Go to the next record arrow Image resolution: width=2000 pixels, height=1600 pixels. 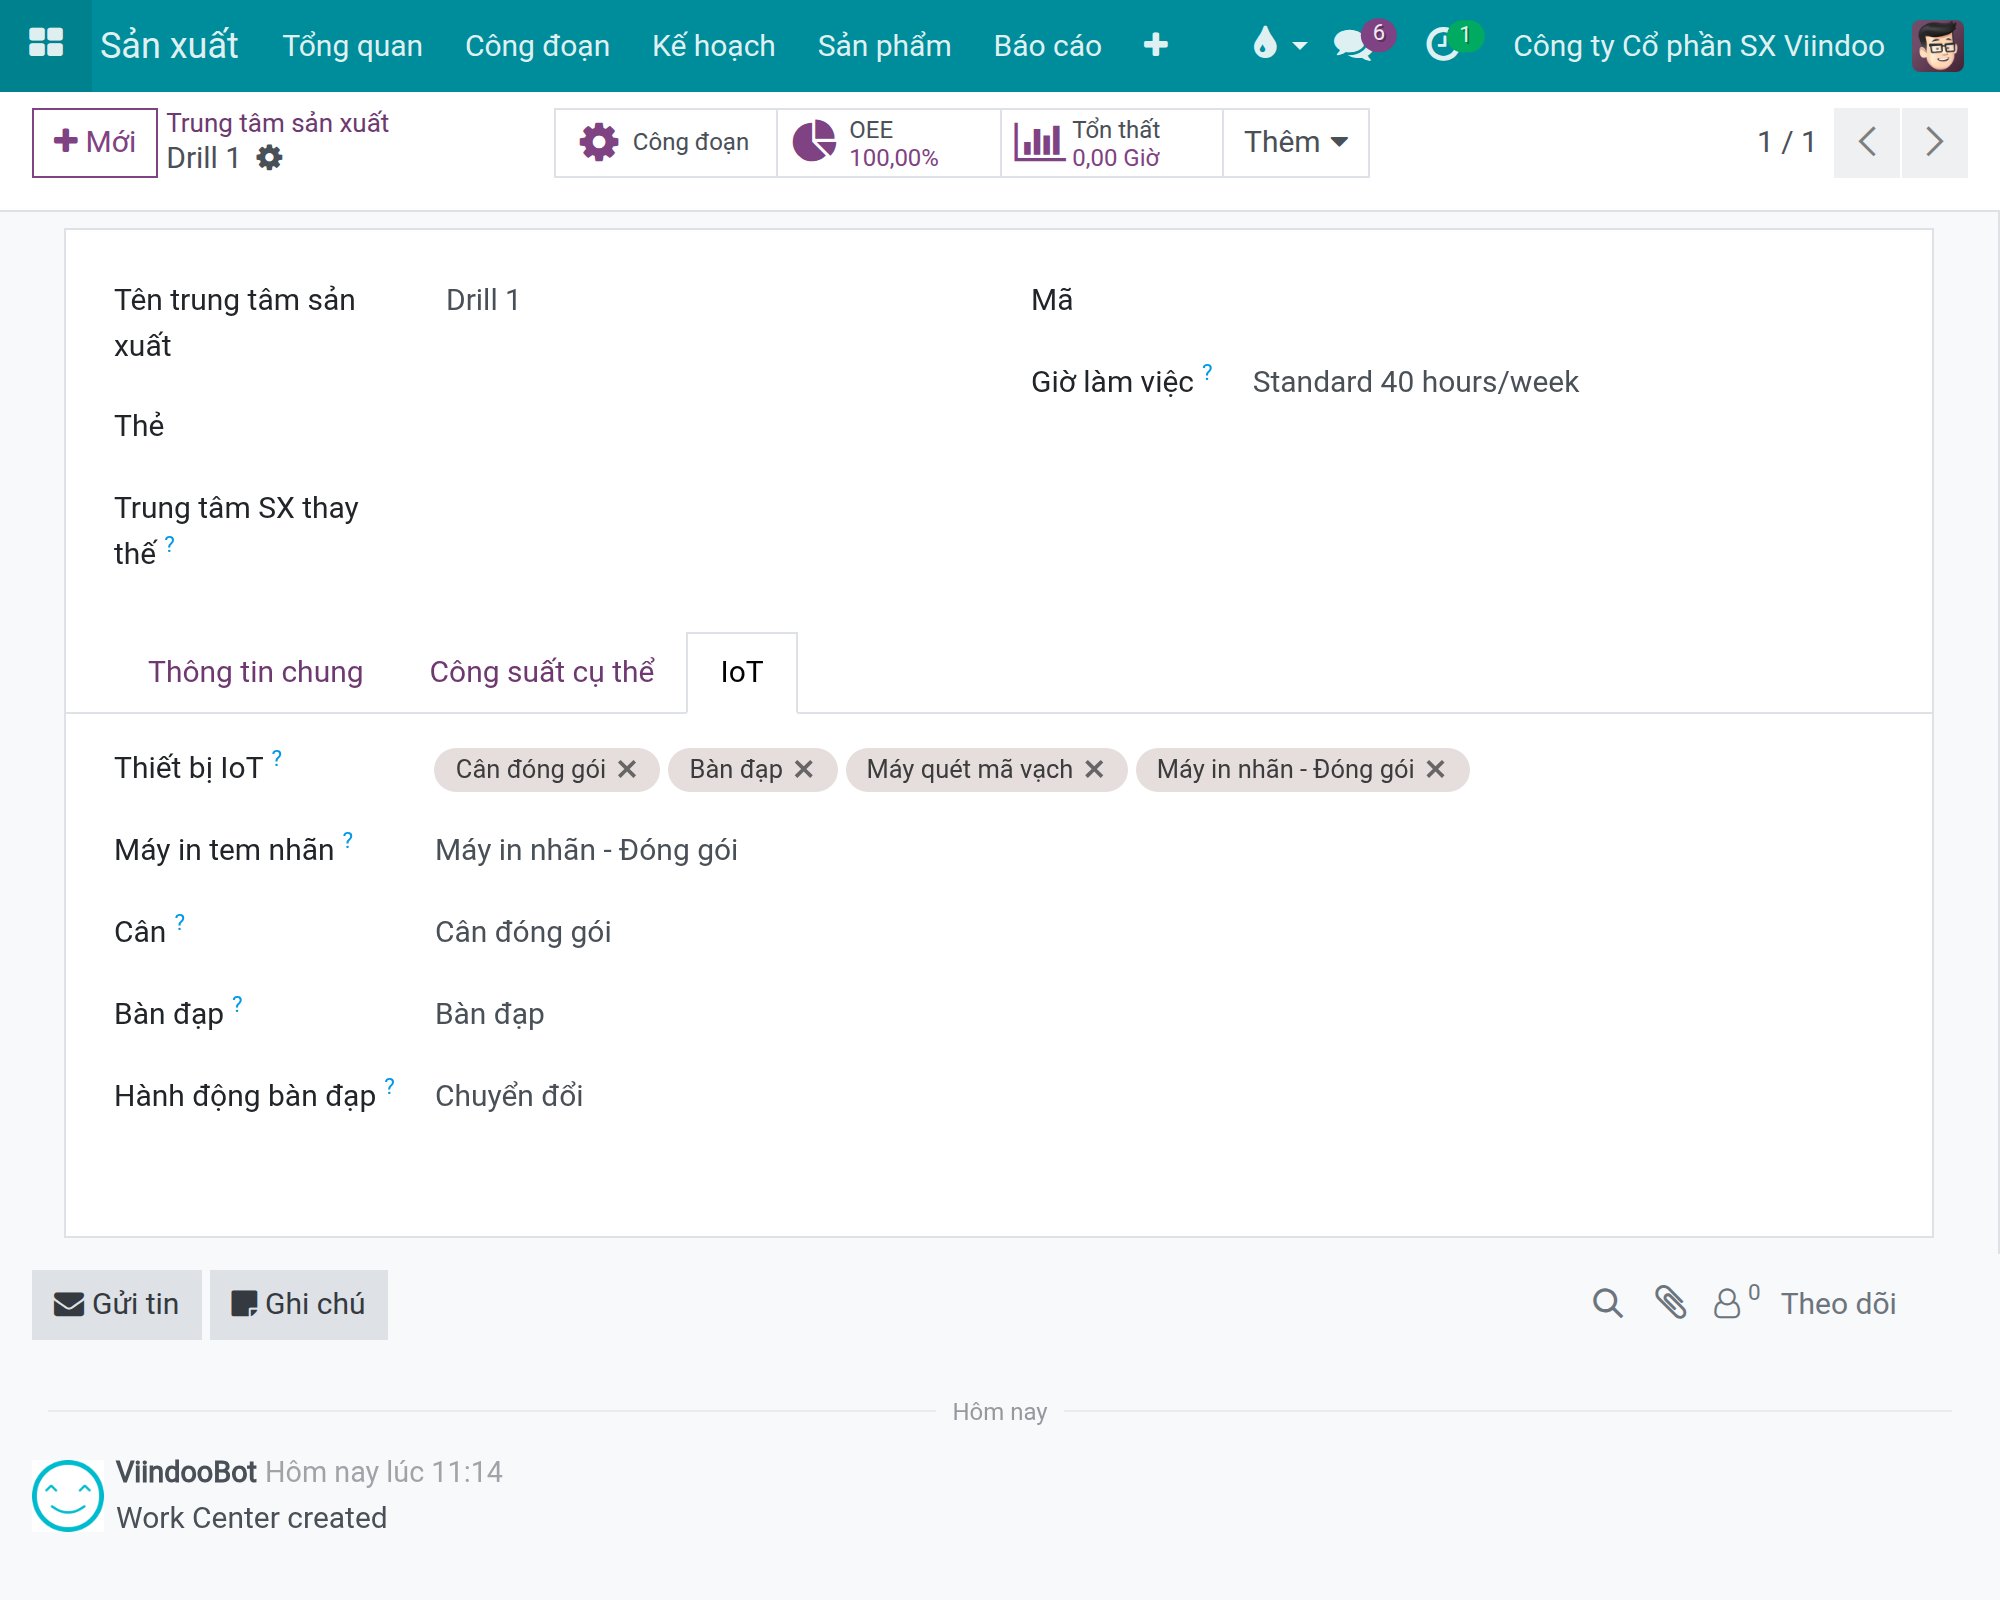tap(1935, 142)
